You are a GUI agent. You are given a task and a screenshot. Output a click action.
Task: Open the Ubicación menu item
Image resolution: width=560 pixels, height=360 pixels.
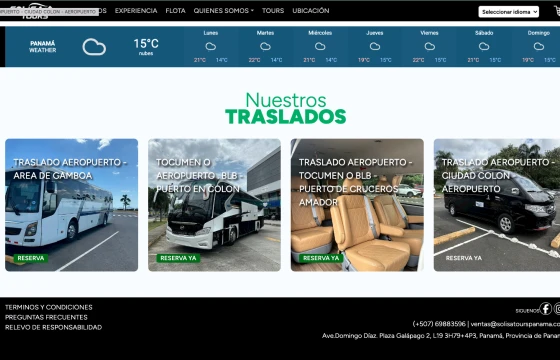click(311, 11)
